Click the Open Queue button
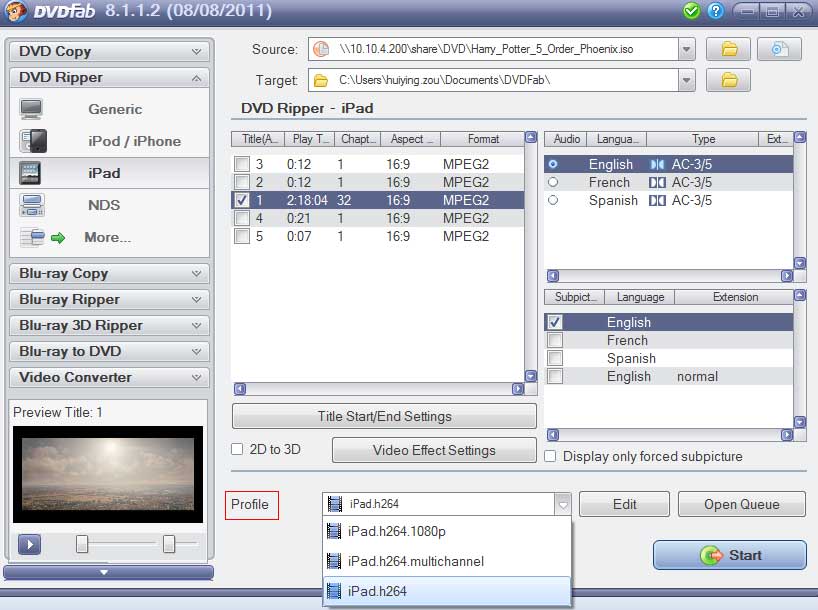The image size is (818, 610). coord(742,504)
